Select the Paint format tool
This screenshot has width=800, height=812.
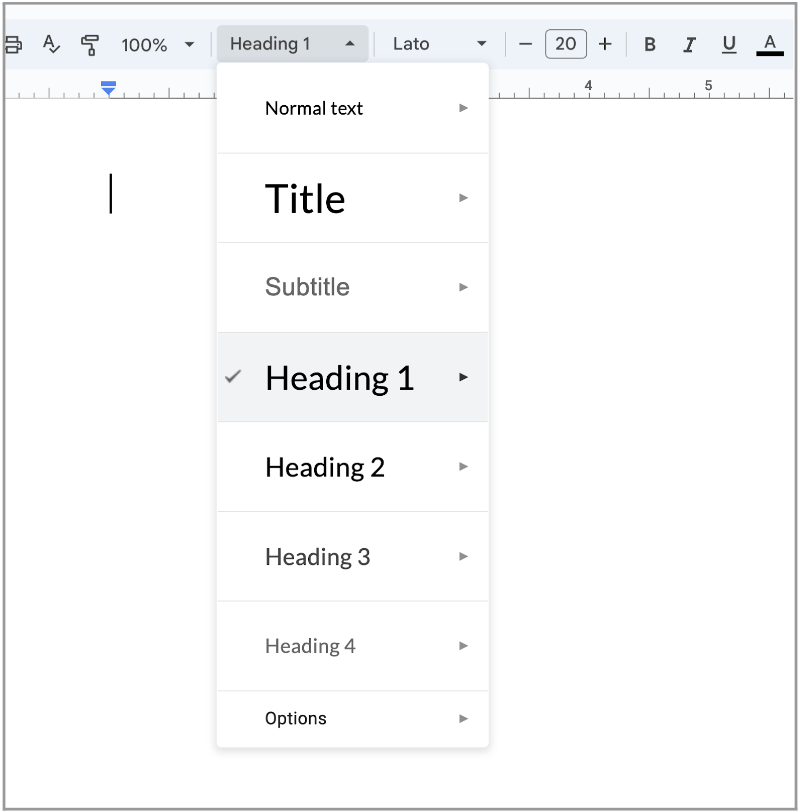click(88, 44)
